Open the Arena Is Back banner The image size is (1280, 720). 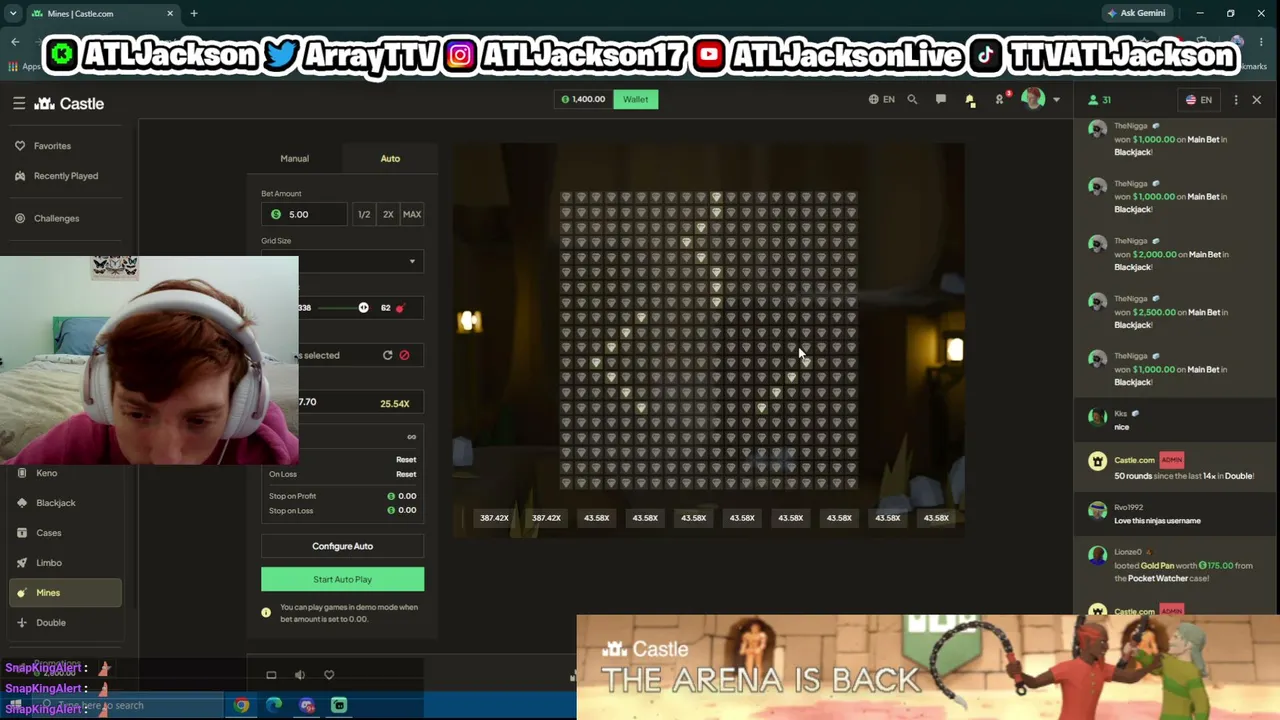928,667
